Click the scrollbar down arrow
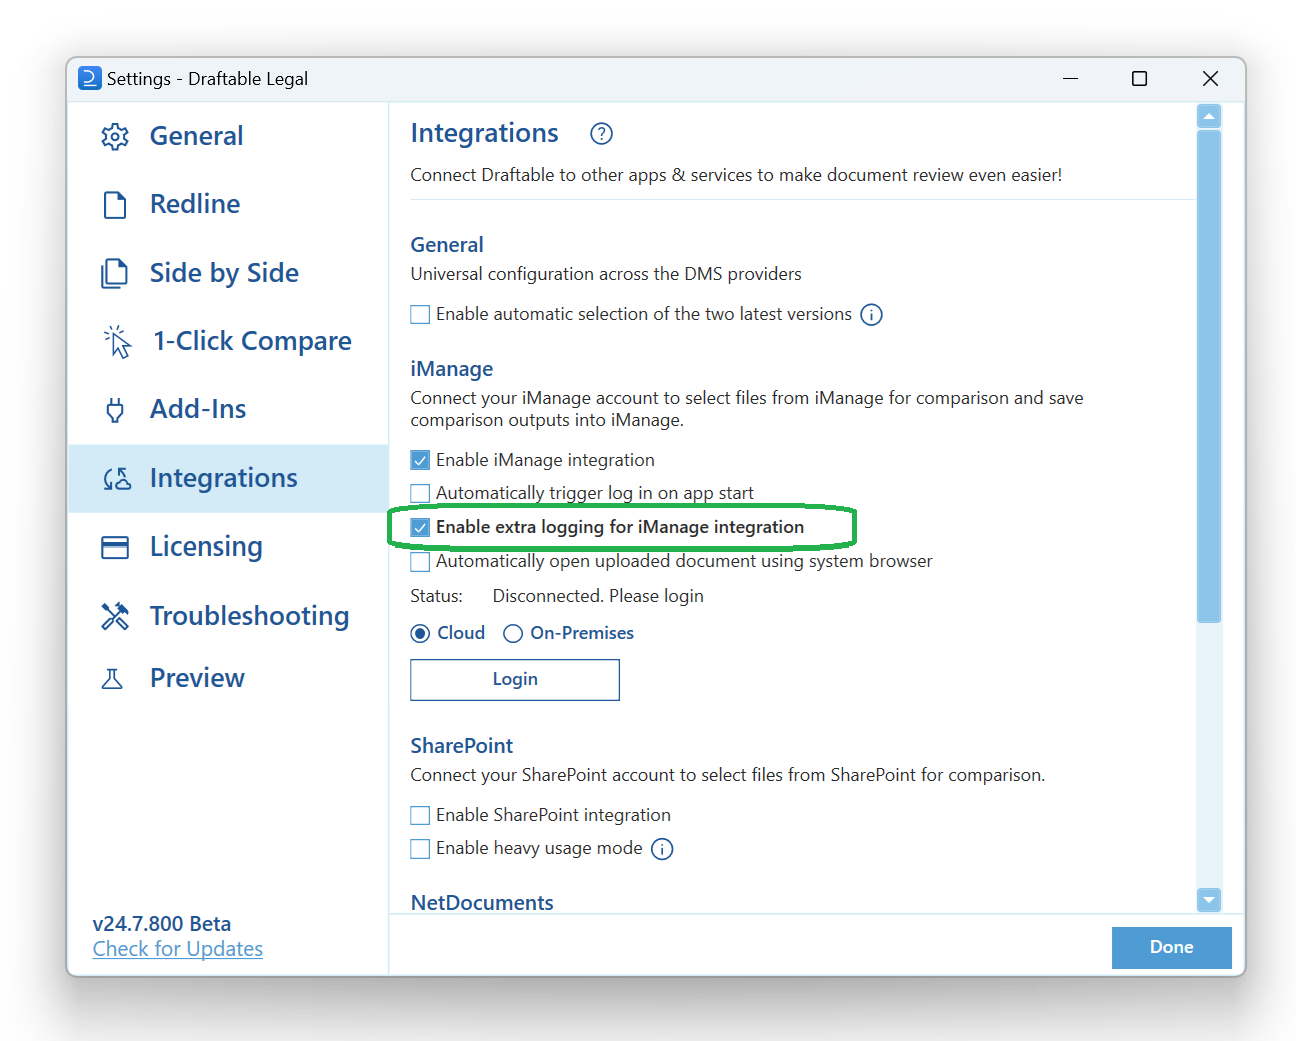The width and height of the screenshot is (1296, 1041). [1209, 900]
